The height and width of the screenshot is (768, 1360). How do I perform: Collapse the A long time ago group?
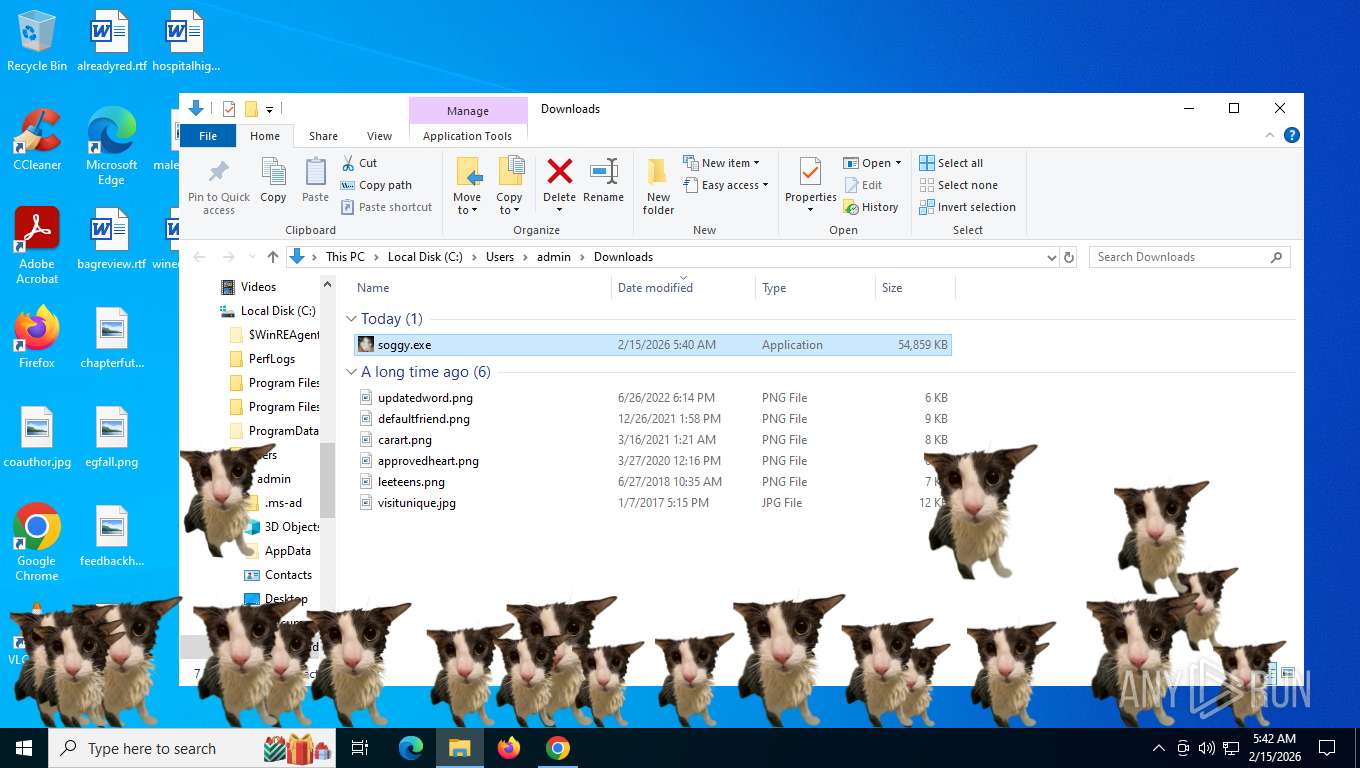pyautogui.click(x=351, y=372)
